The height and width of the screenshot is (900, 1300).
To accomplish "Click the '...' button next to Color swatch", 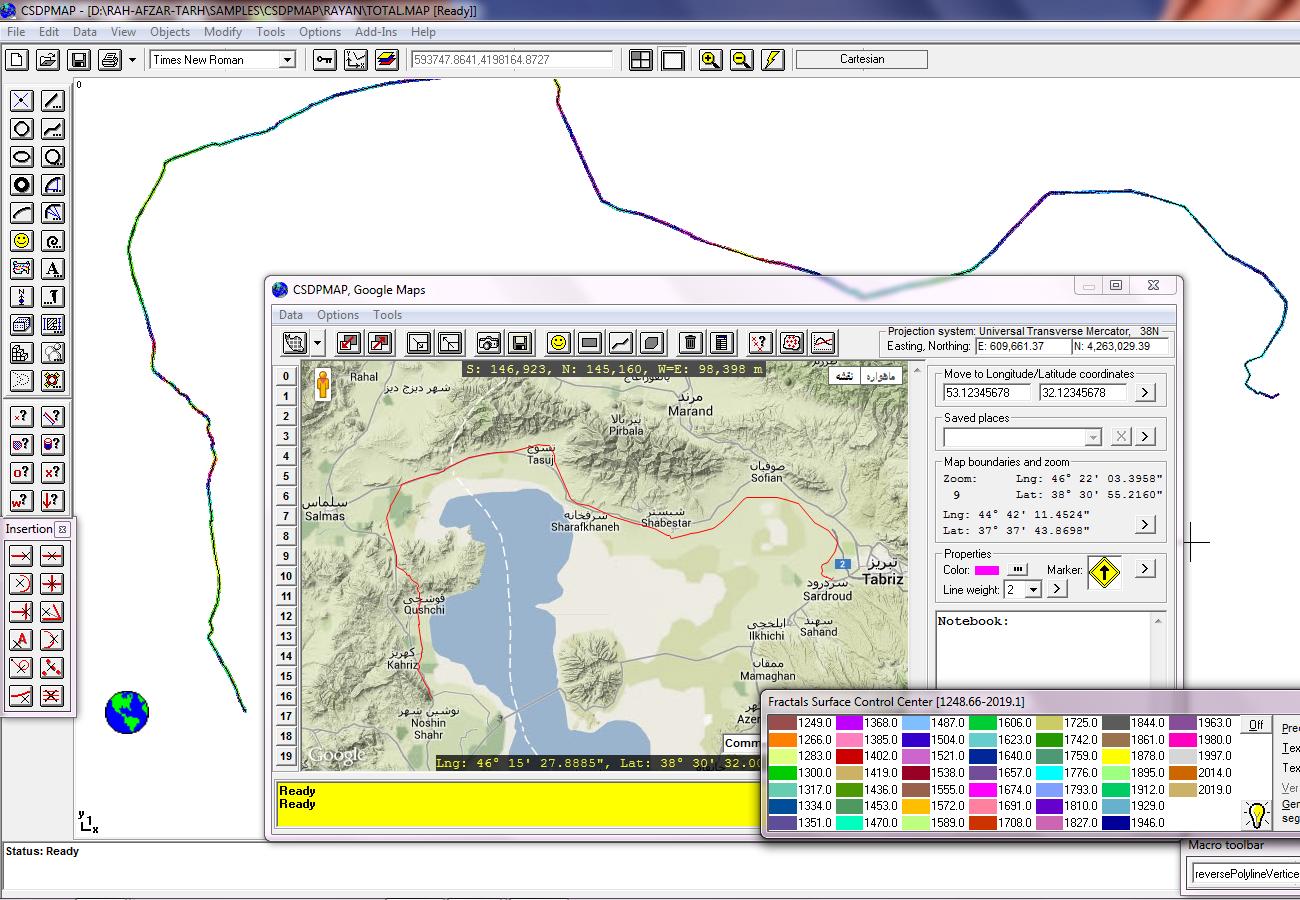I will pyautogui.click(x=1018, y=569).
